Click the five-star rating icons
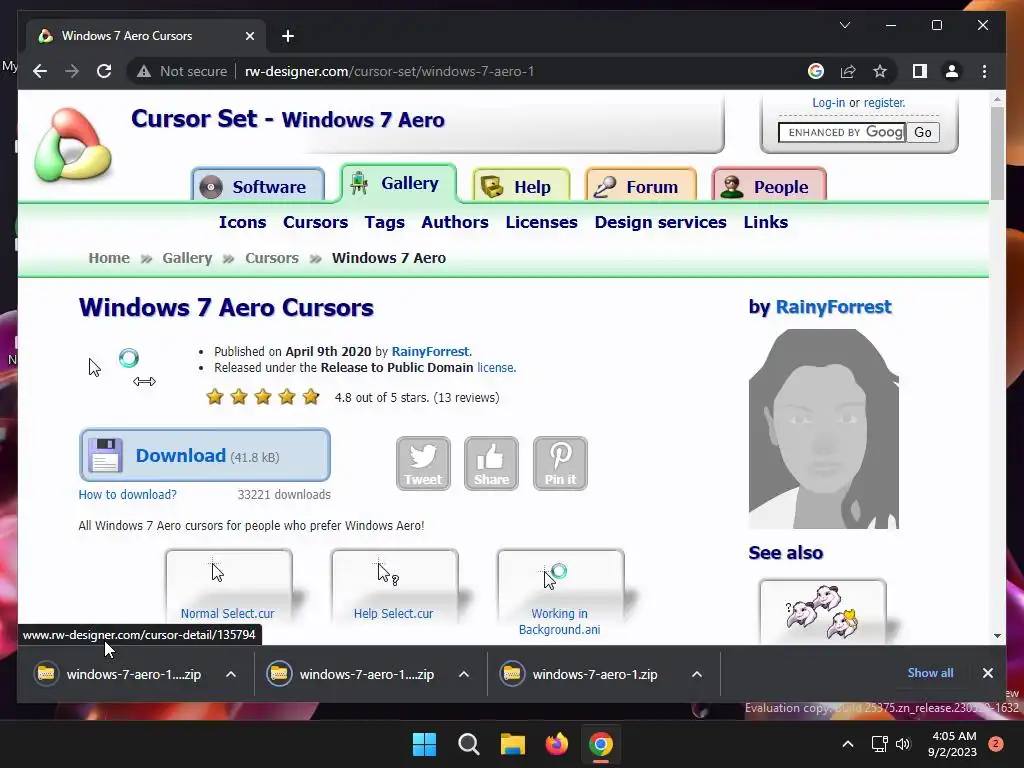This screenshot has width=1024, height=768. coord(263,396)
